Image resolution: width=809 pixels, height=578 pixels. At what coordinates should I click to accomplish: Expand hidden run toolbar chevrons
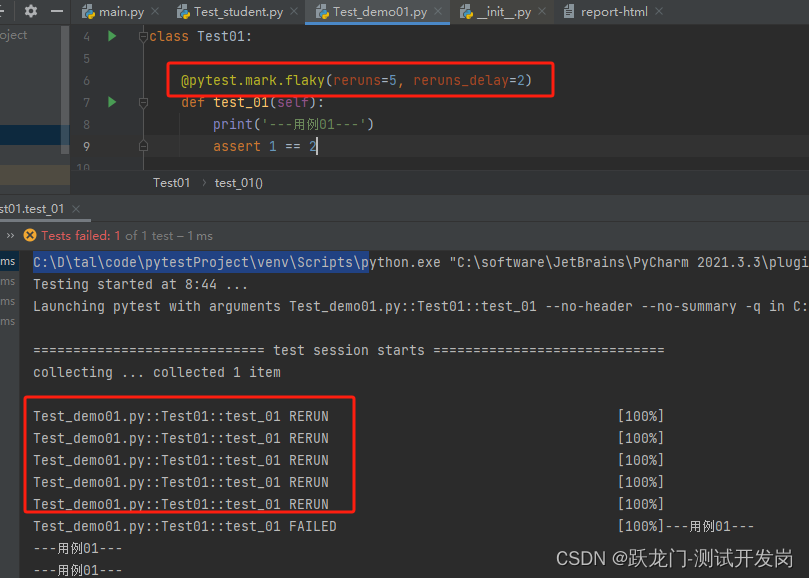point(10,236)
